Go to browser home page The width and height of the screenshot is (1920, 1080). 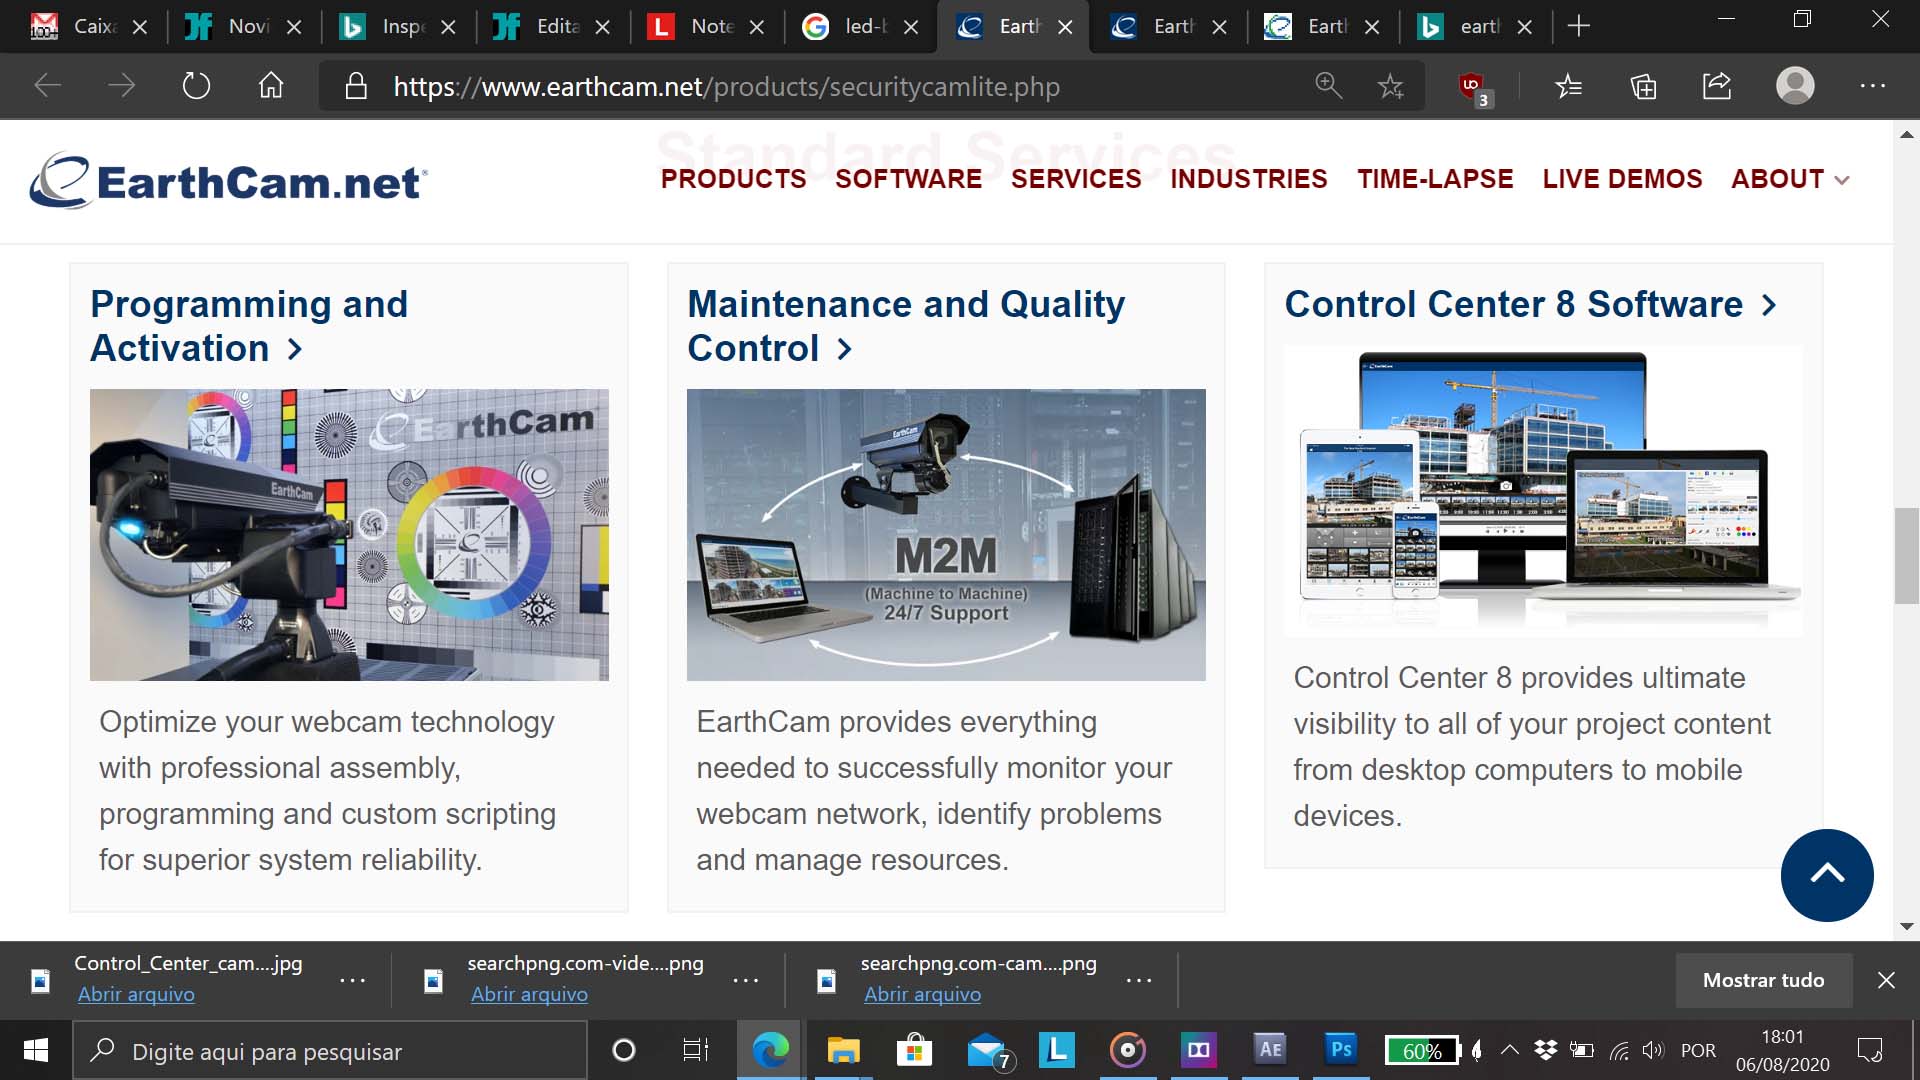[x=271, y=86]
